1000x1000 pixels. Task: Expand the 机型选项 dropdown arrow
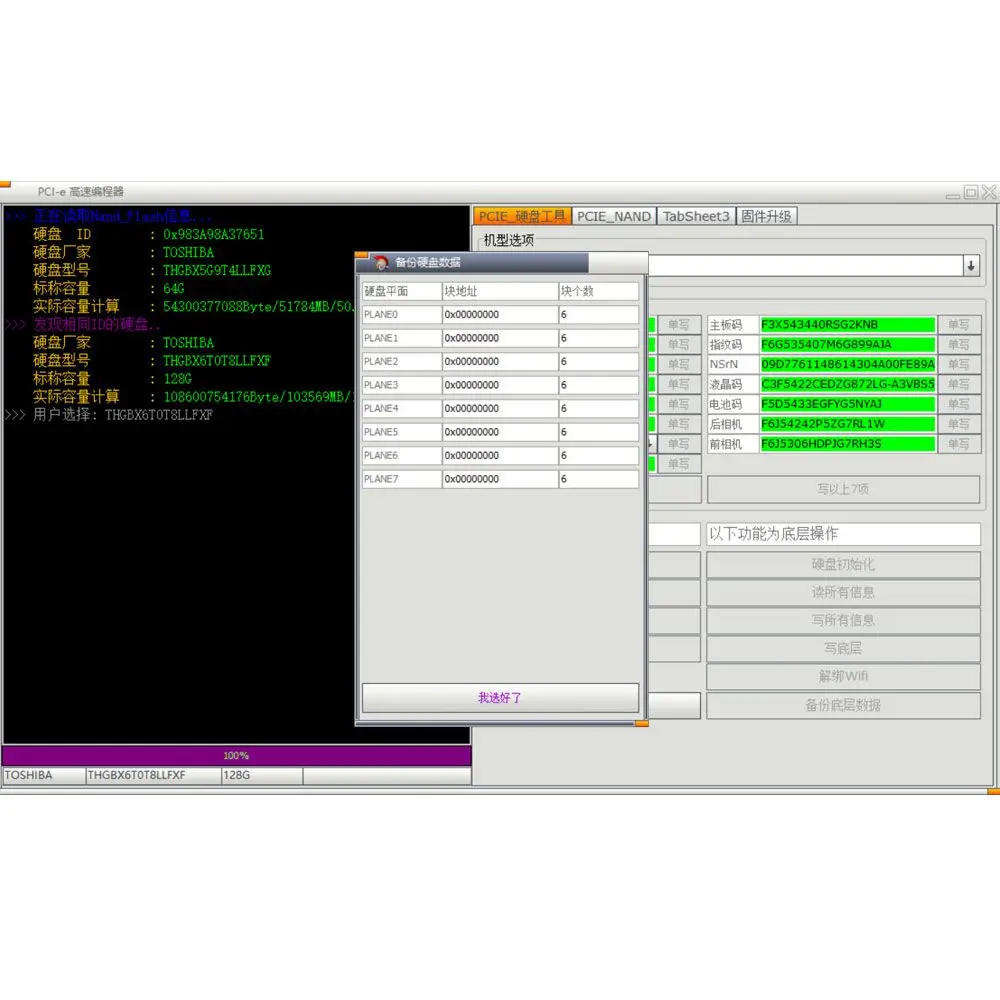point(971,266)
